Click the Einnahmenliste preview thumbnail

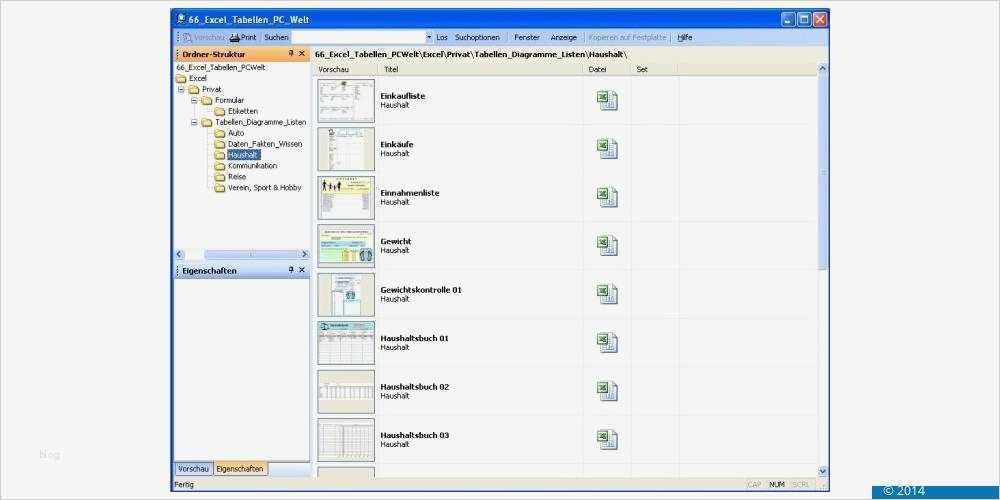pos(346,198)
